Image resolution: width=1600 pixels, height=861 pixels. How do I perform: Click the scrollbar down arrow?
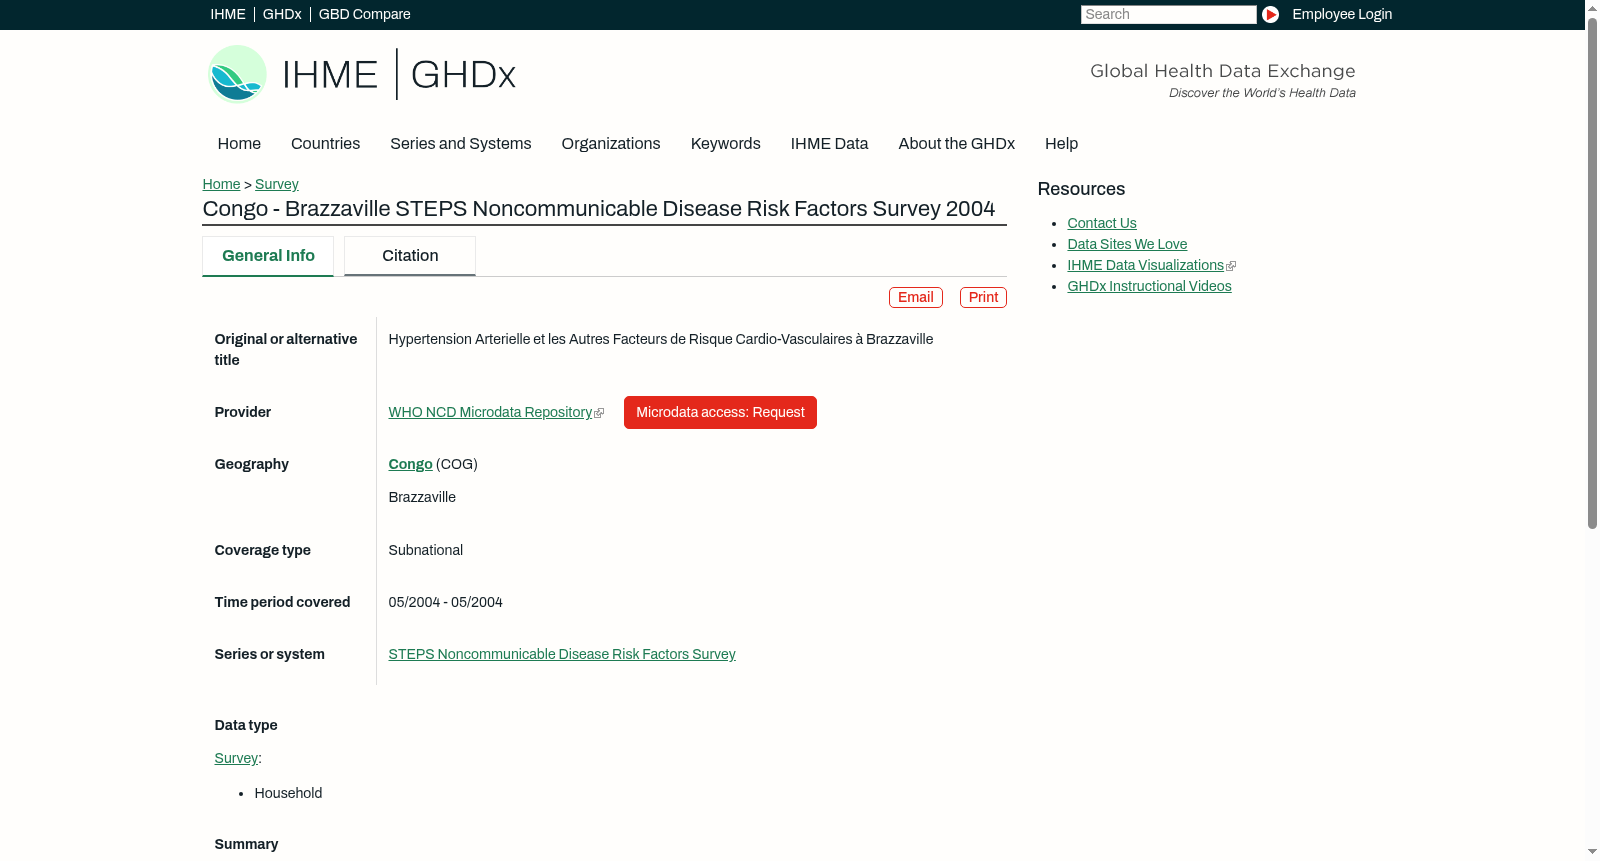coord(1592,852)
